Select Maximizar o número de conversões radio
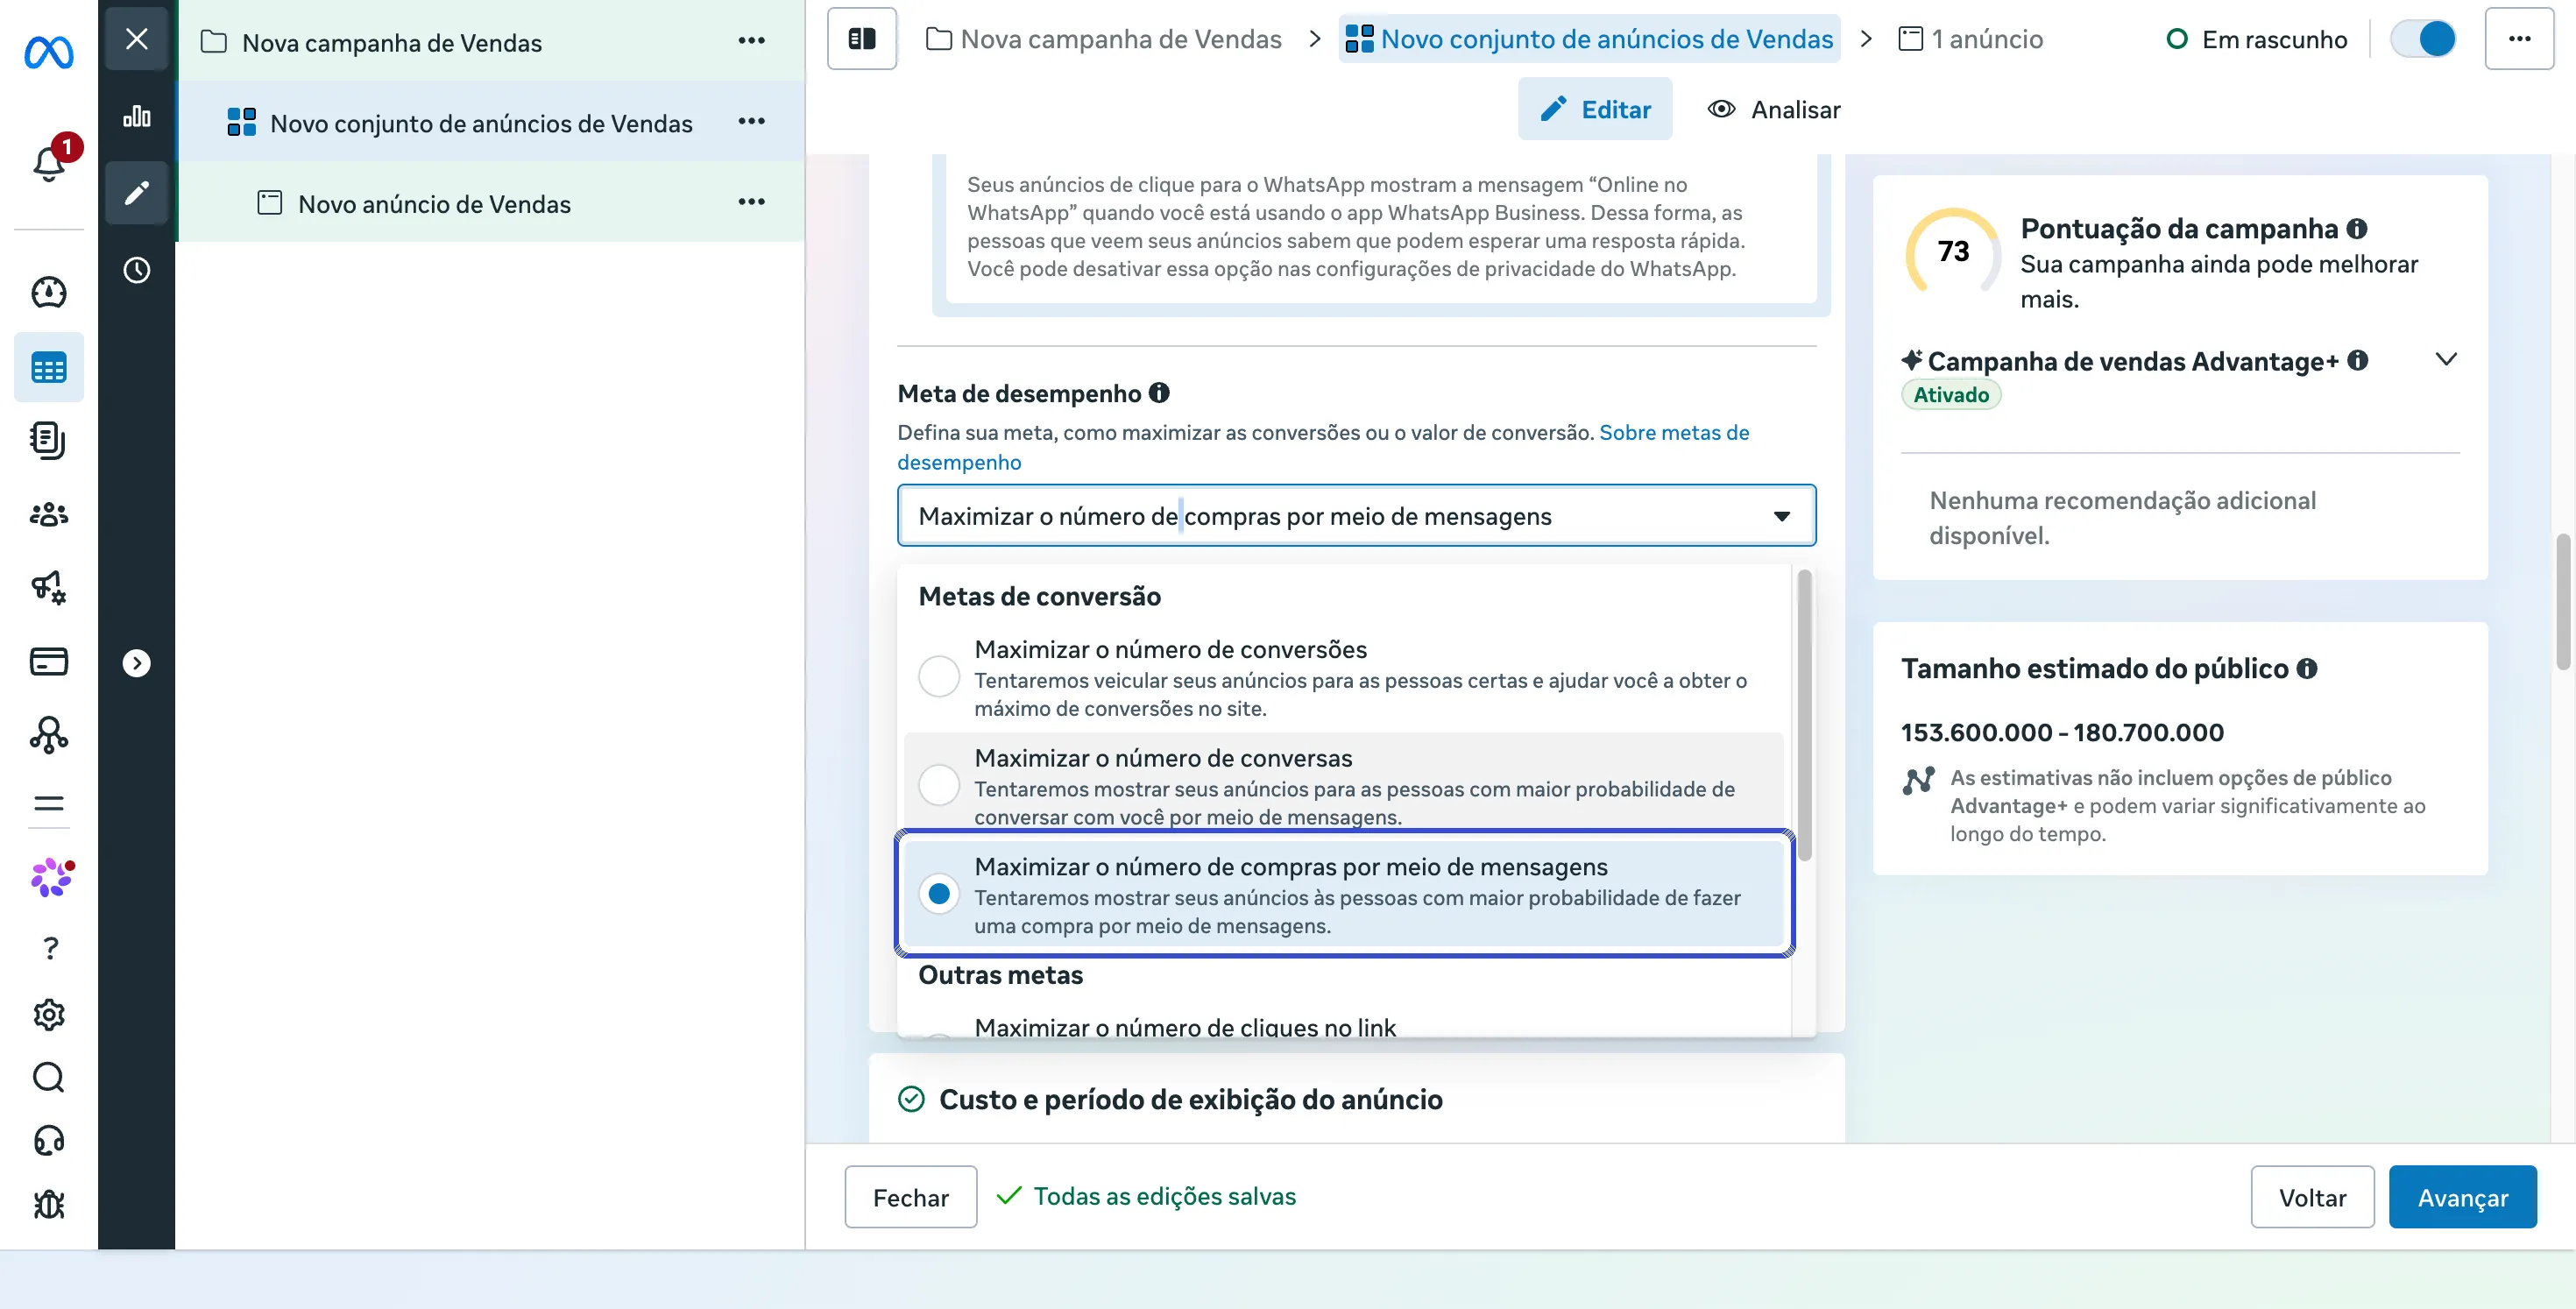 coord(939,677)
